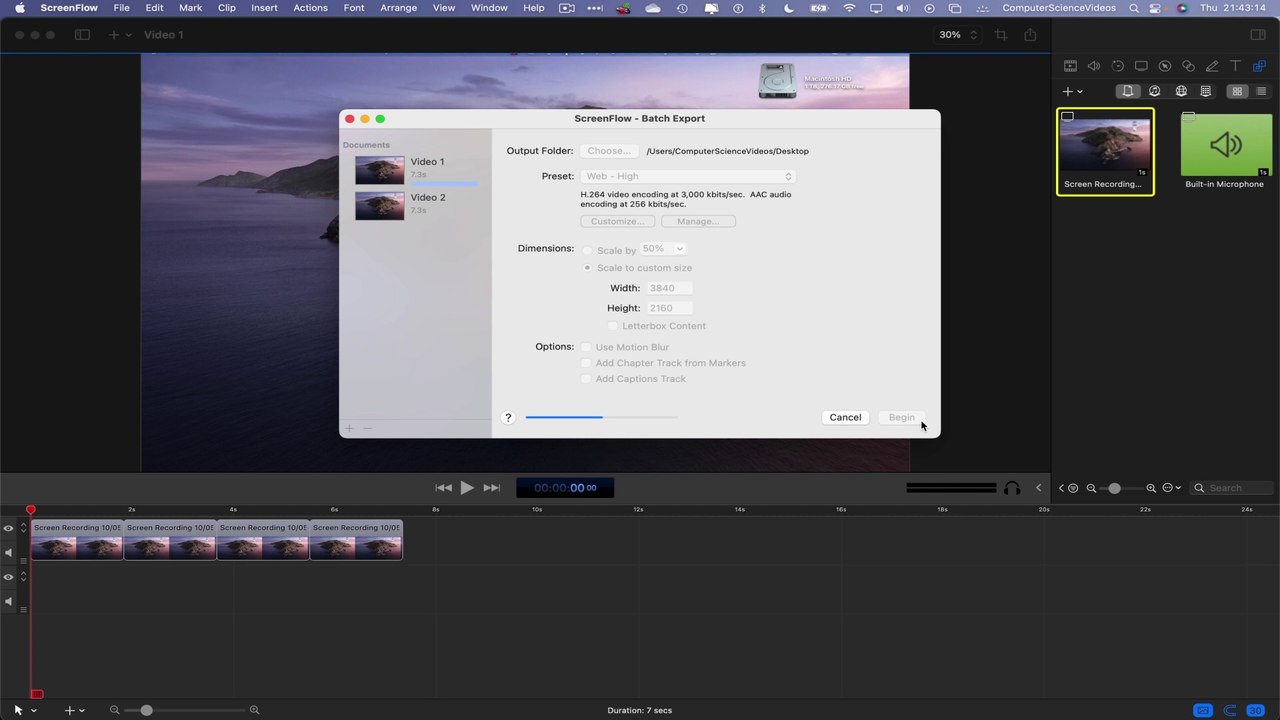Switch media library to grid view

coord(1237,91)
